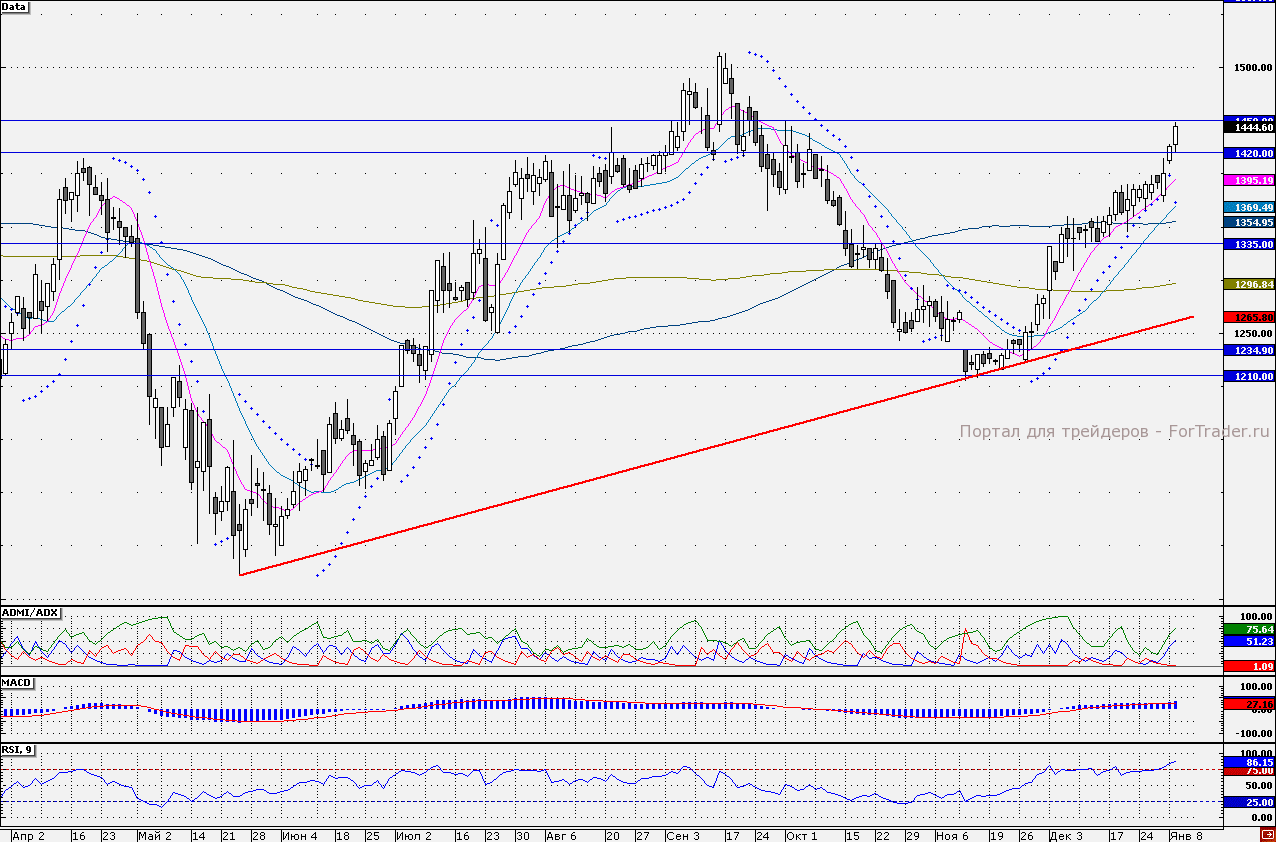Click the magenta 1395.19 moving average tag
This screenshot has height=842, width=1276.
pos(1250,180)
